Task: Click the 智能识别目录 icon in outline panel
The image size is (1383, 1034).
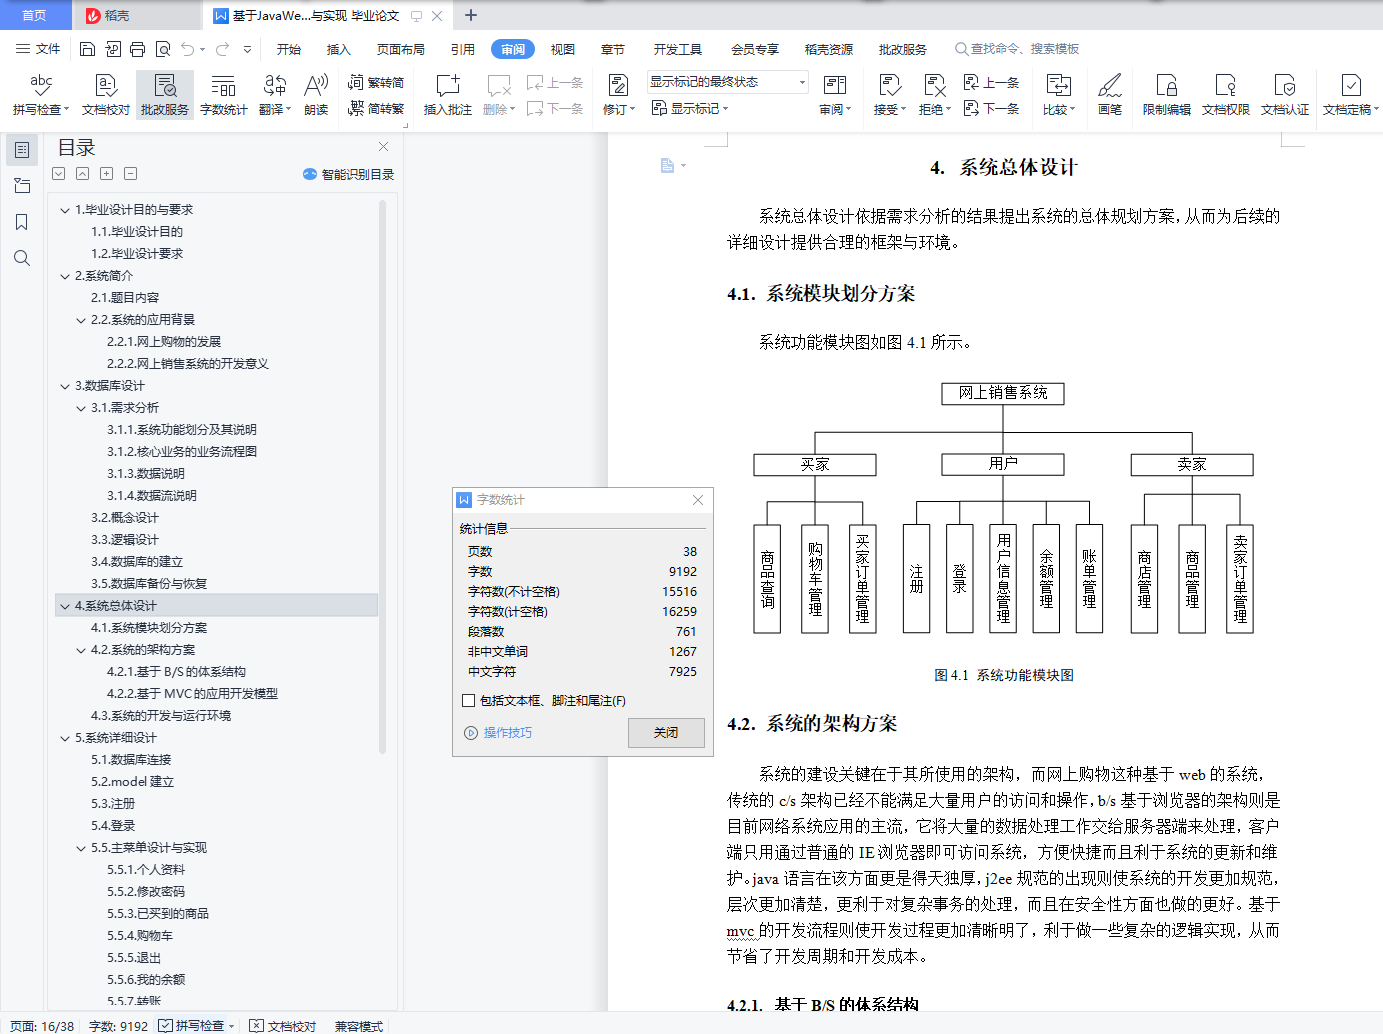Action: 310,174
